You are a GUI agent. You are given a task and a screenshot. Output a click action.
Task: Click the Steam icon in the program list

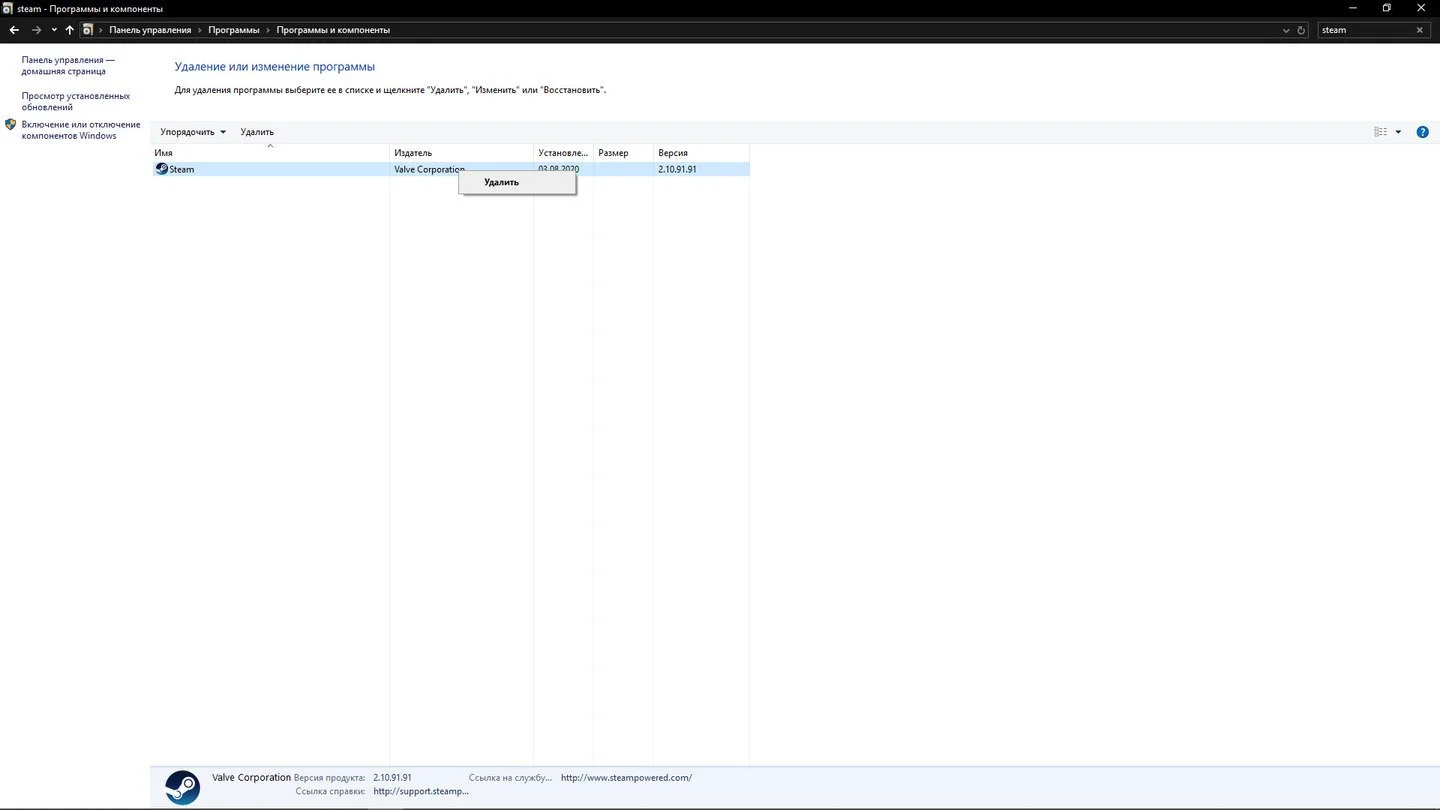pyautogui.click(x=161, y=169)
